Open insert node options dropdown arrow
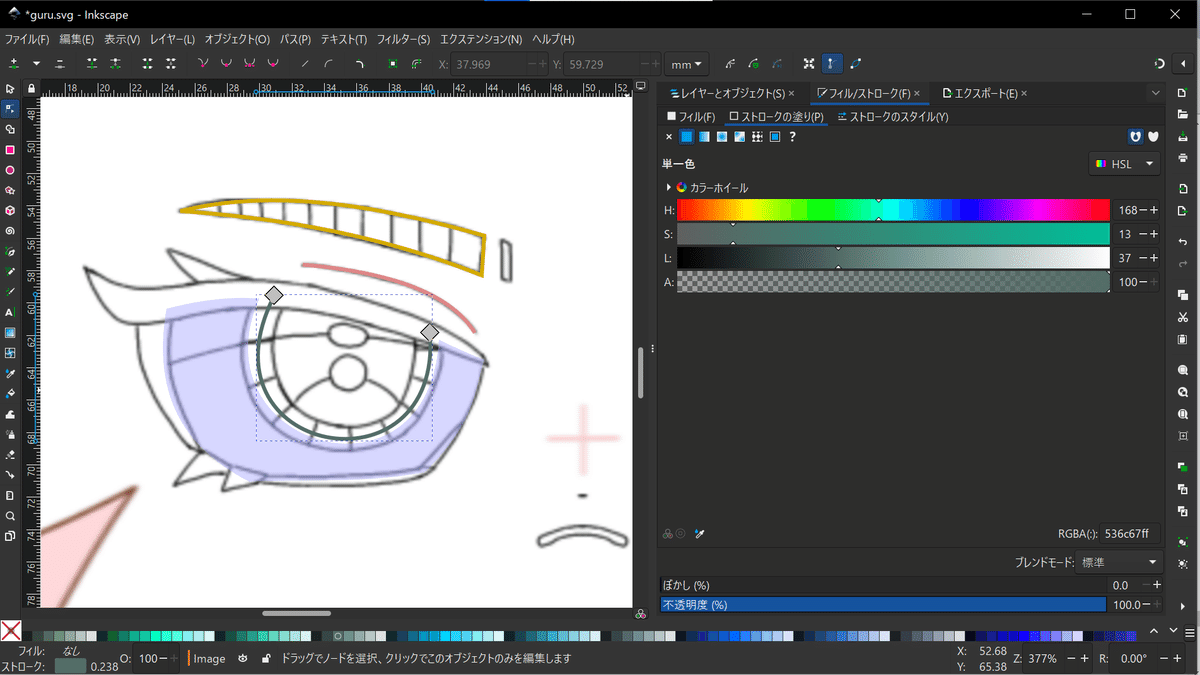 pos(37,63)
